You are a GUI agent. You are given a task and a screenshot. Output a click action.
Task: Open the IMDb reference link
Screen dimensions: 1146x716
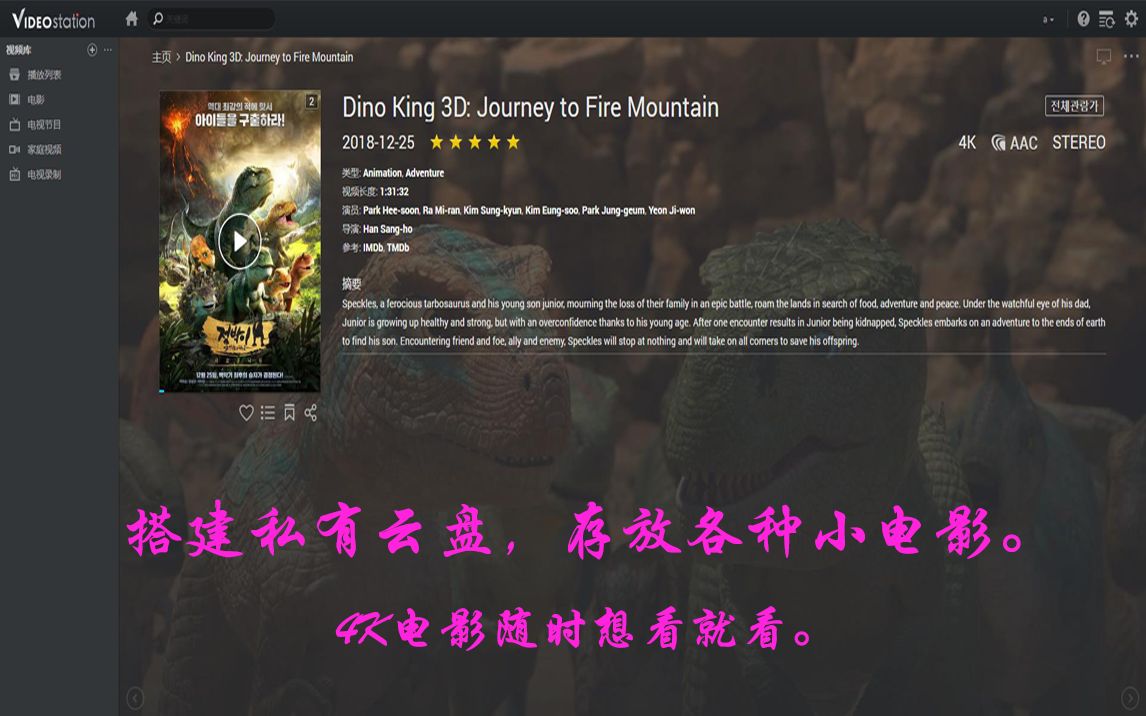pyautogui.click(x=373, y=248)
